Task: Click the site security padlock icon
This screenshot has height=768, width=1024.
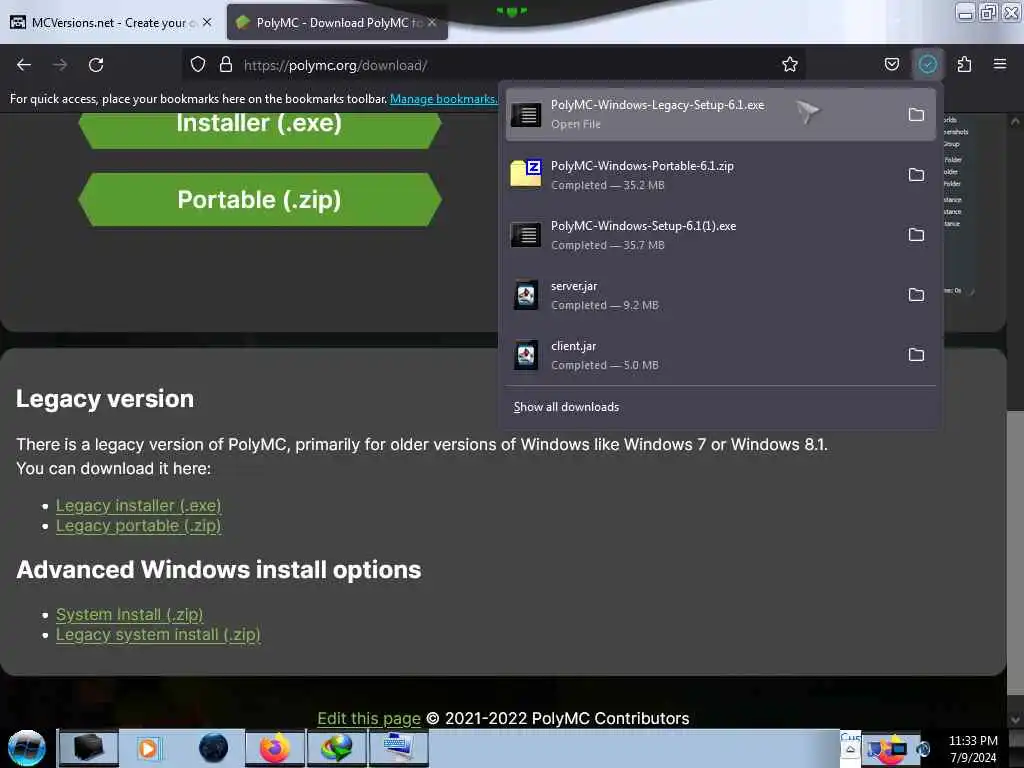Action: pos(226,64)
